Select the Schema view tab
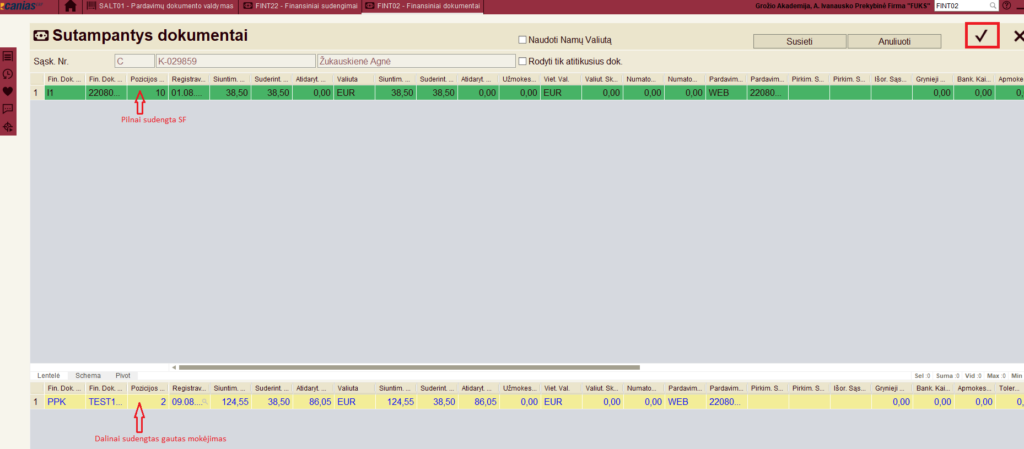Image resolution: width=1024 pixels, height=449 pixels. click(x=88, y=375)
